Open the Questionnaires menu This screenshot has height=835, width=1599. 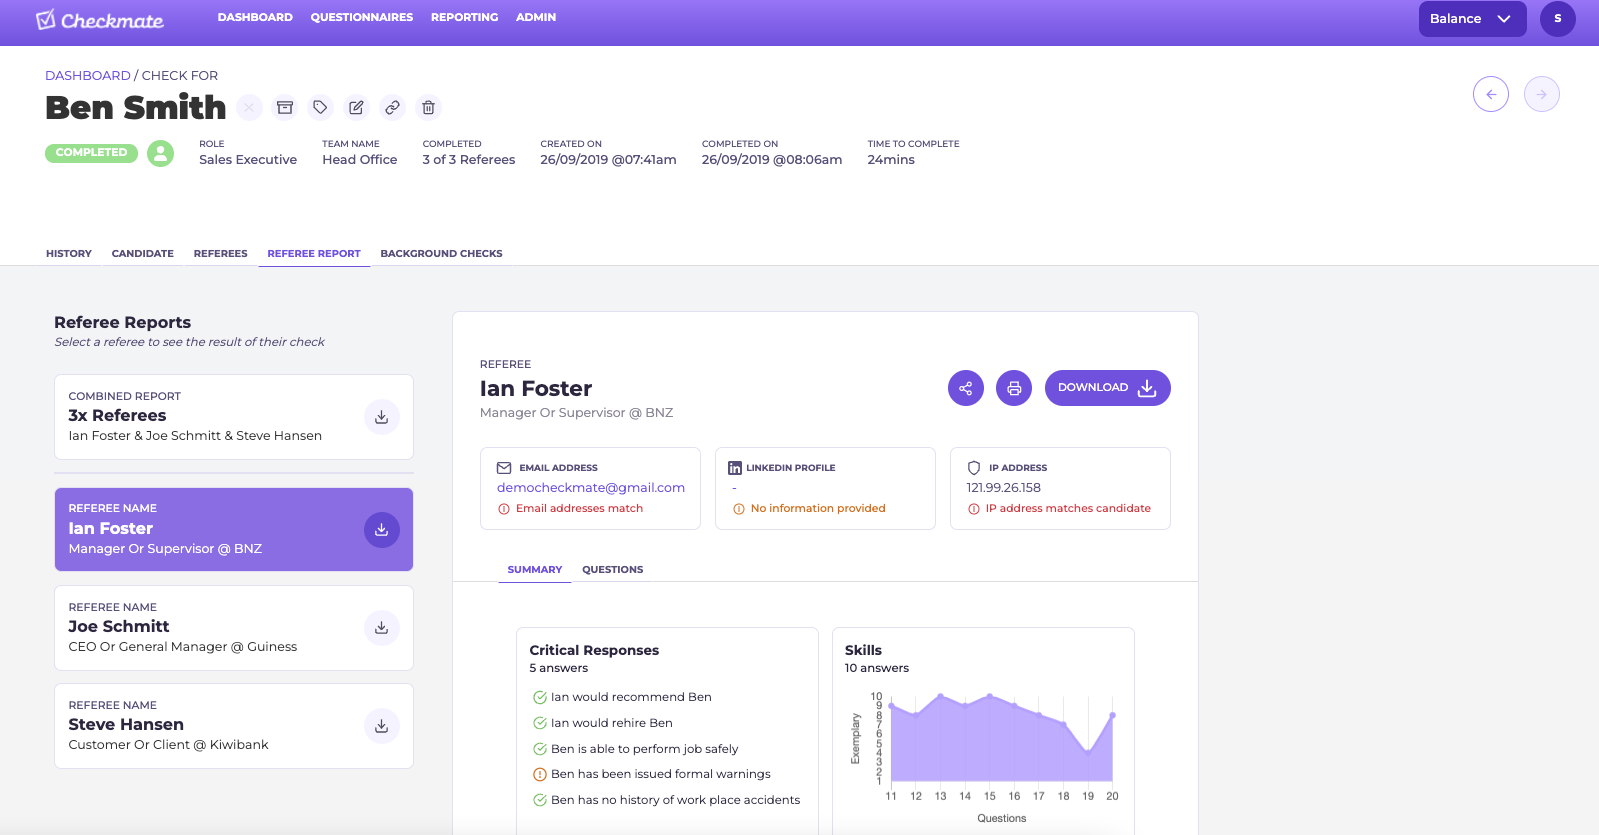point(362,17)
